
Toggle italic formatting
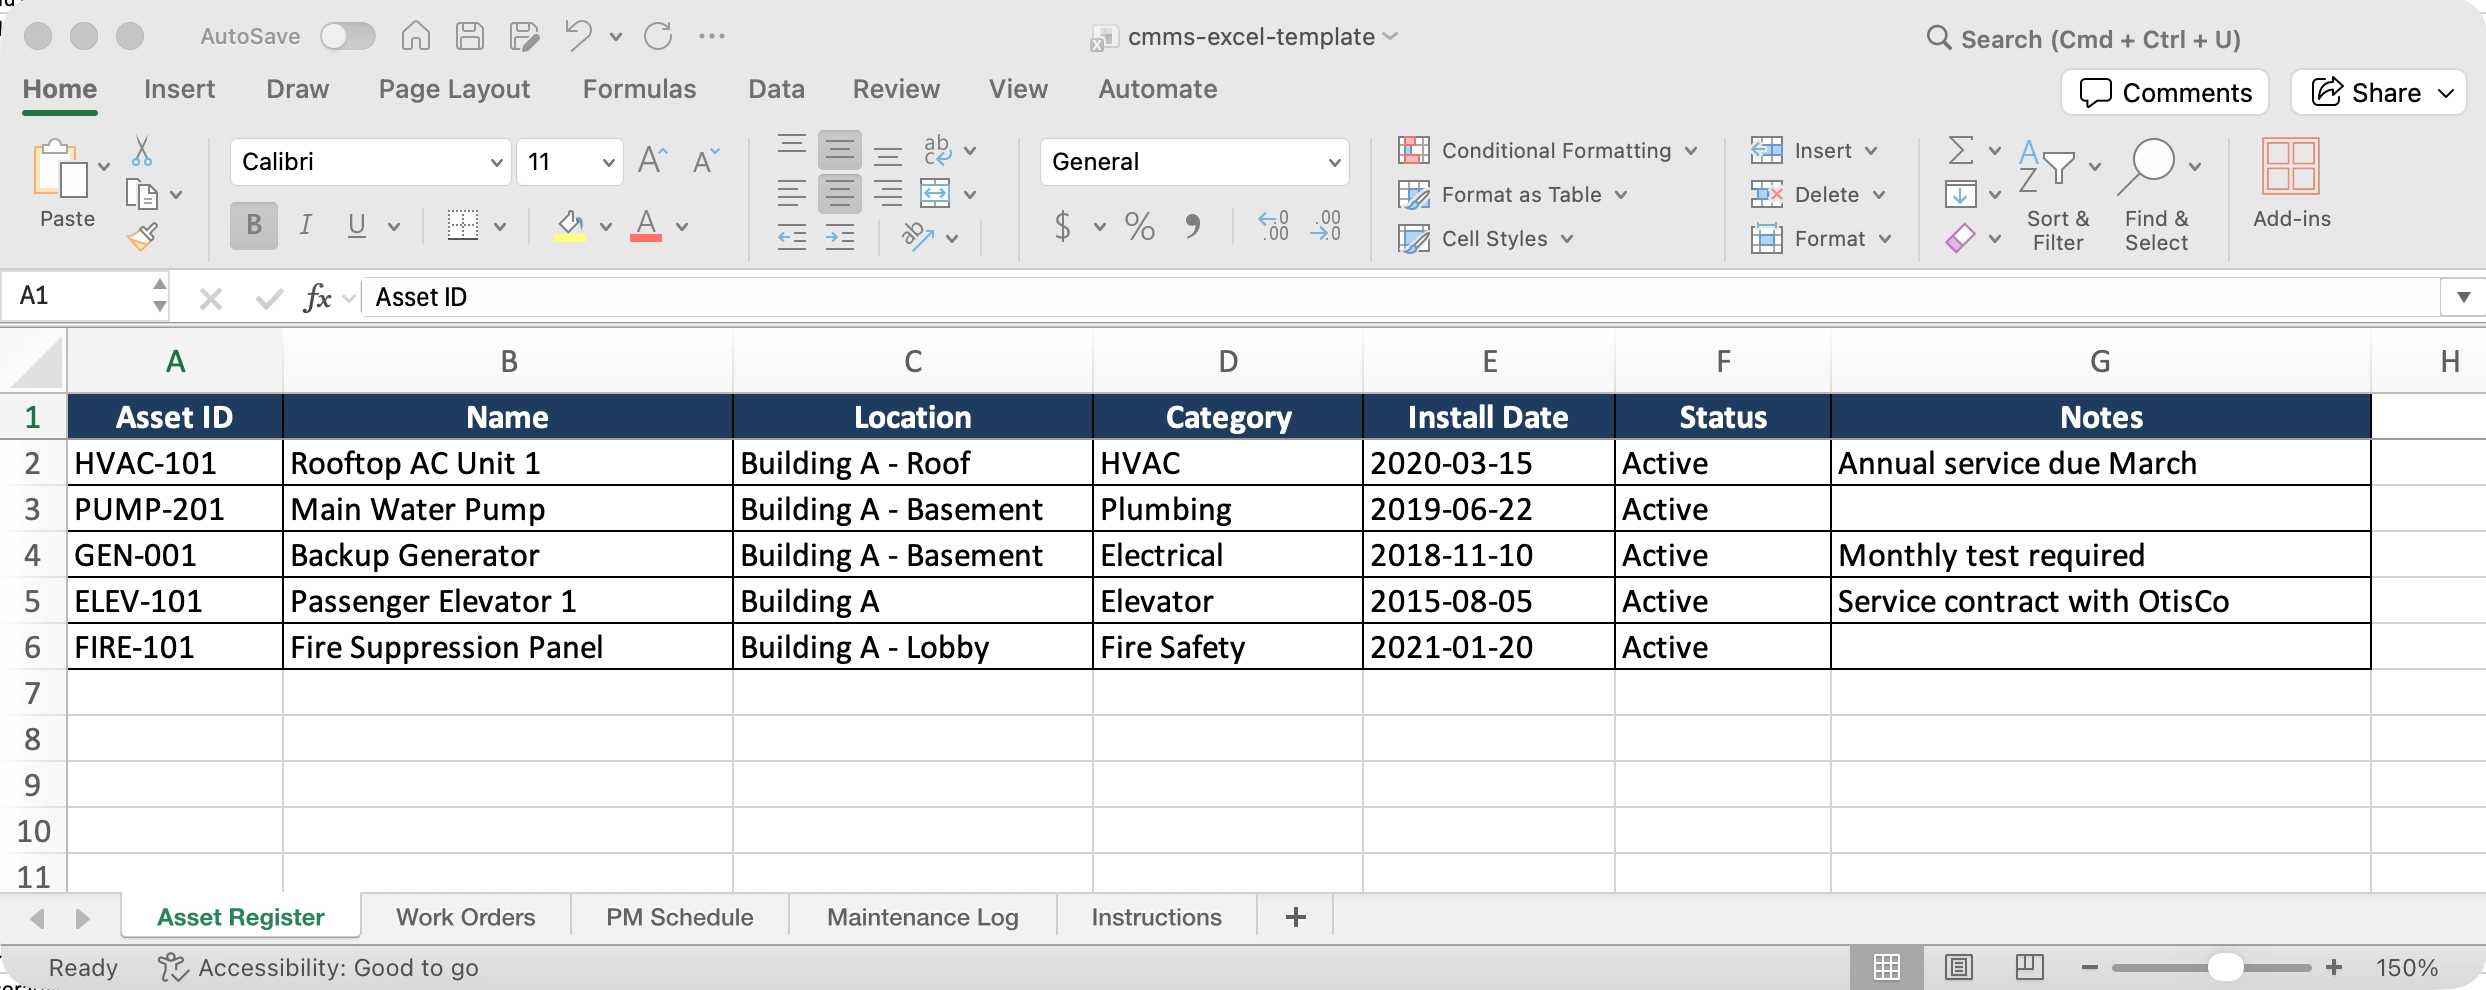[305, 226]
